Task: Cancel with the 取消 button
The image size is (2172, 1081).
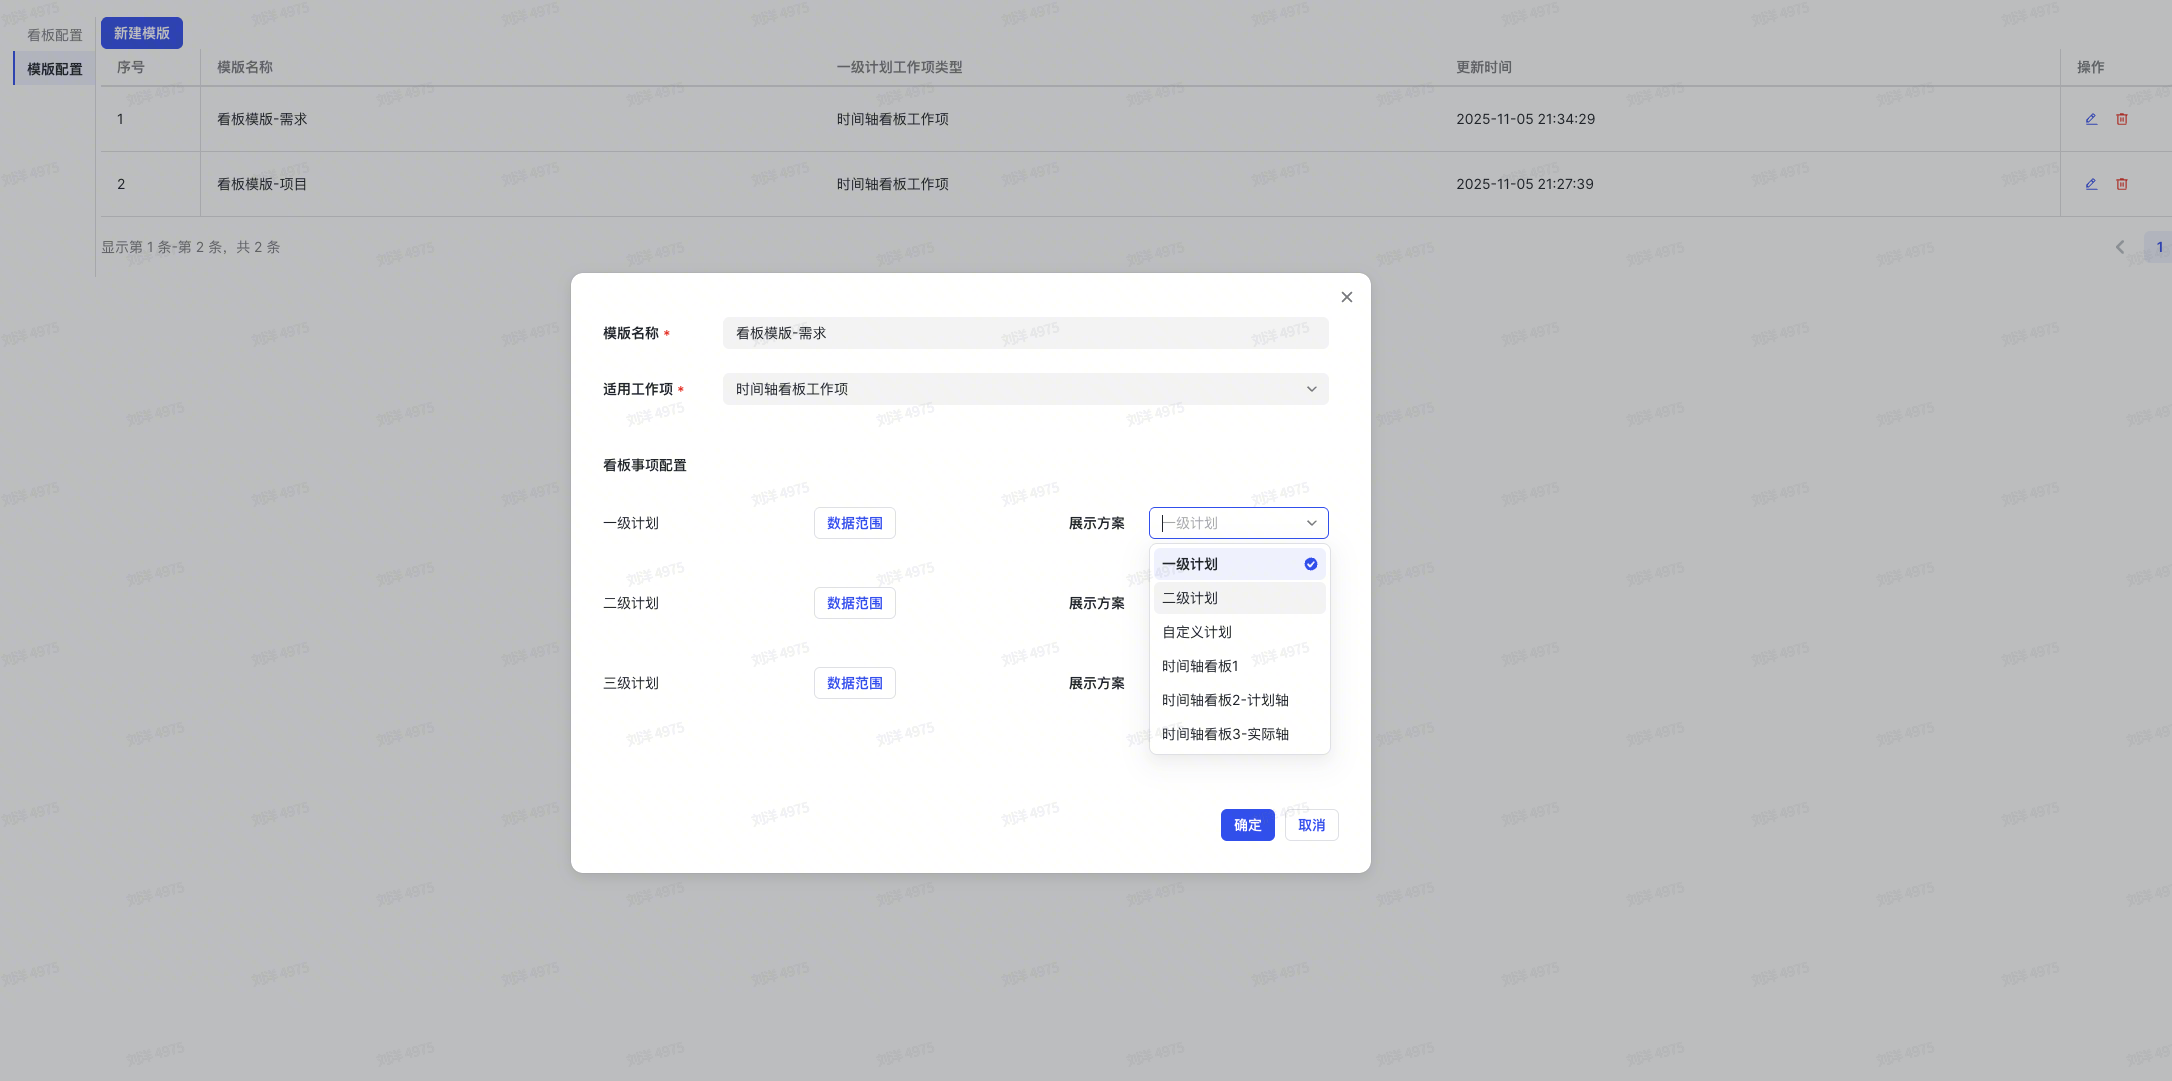Action: click(x=1312, y=825)
